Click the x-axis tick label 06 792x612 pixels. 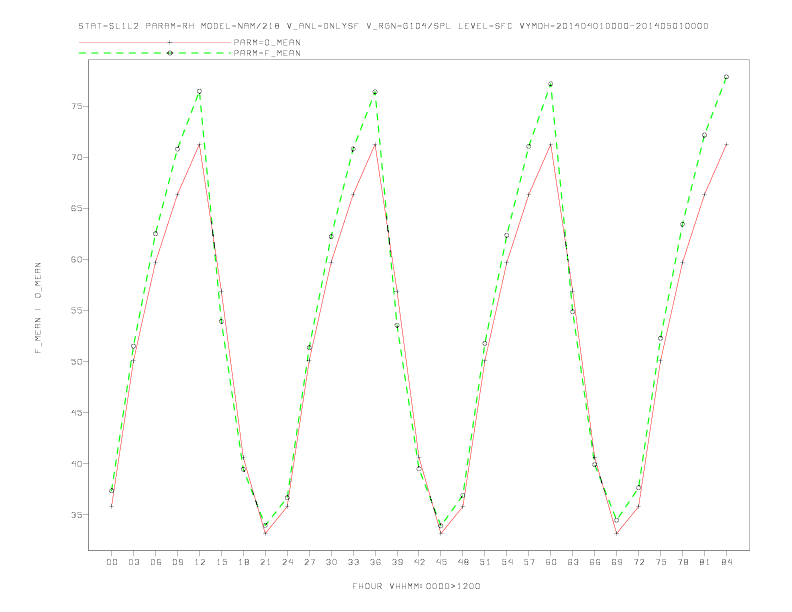(156, 562)
